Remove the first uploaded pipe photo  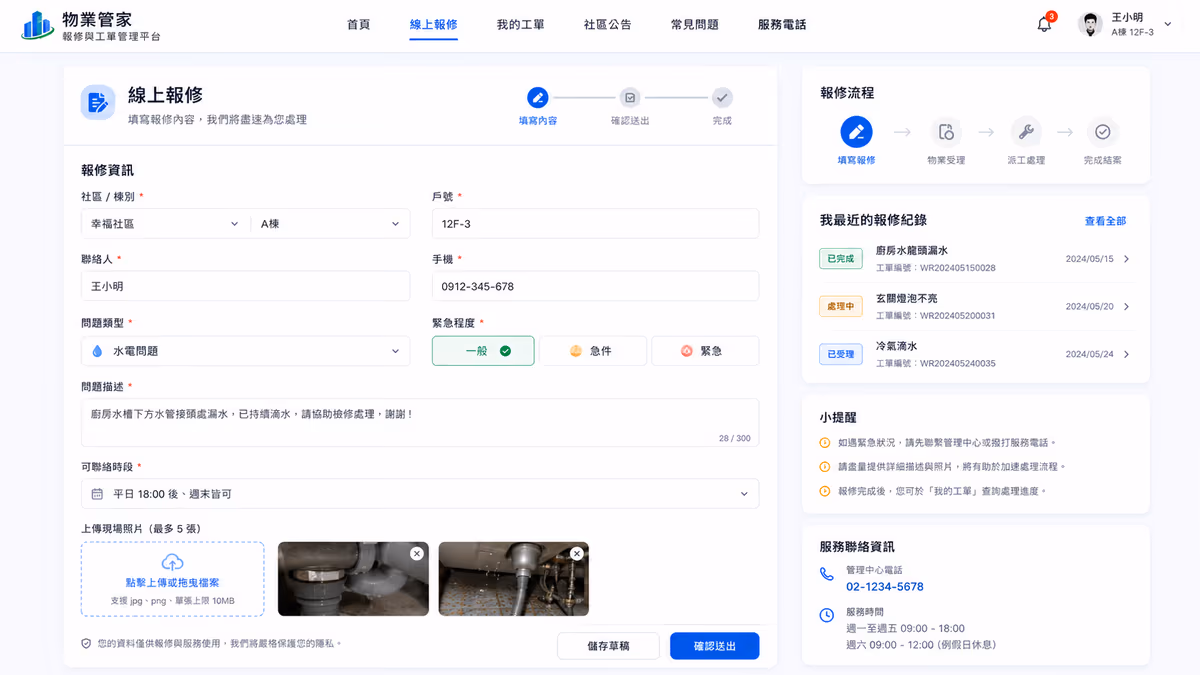[x=416, y=554]
